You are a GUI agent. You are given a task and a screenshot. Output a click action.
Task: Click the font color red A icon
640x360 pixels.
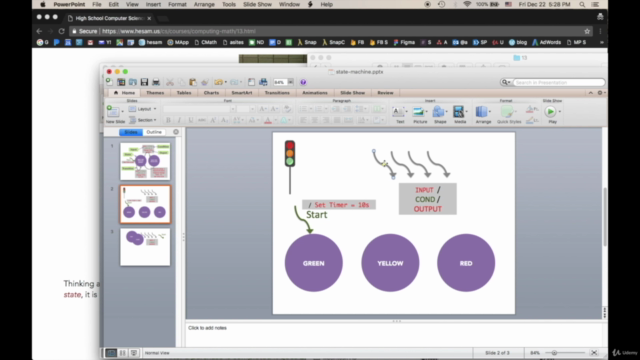(x=268, y=120)
